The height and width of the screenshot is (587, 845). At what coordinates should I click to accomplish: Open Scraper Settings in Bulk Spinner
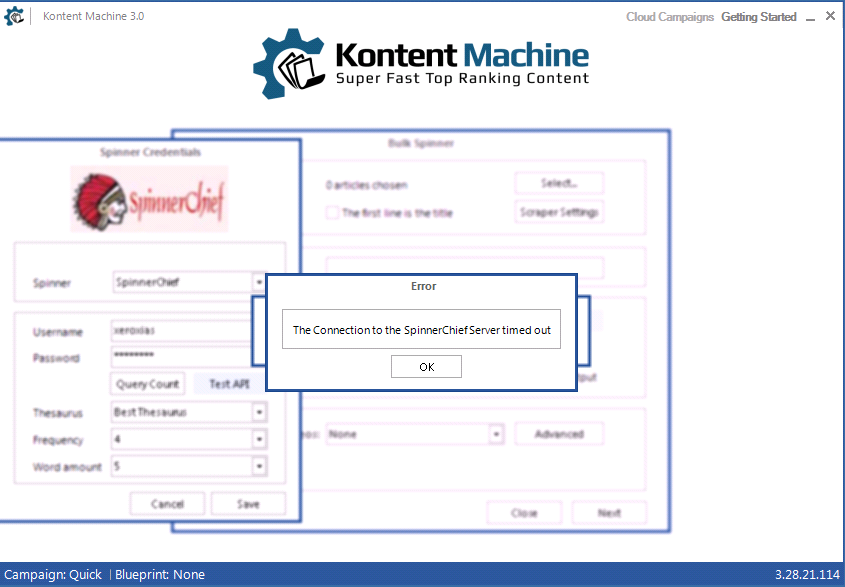pyautogui.click(x=559, y=212)
